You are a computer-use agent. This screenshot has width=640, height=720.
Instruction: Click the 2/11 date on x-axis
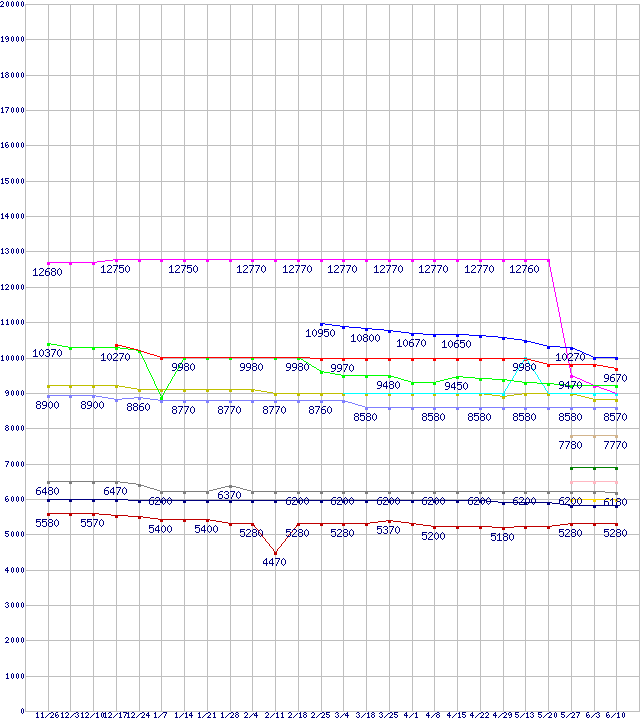275,715
